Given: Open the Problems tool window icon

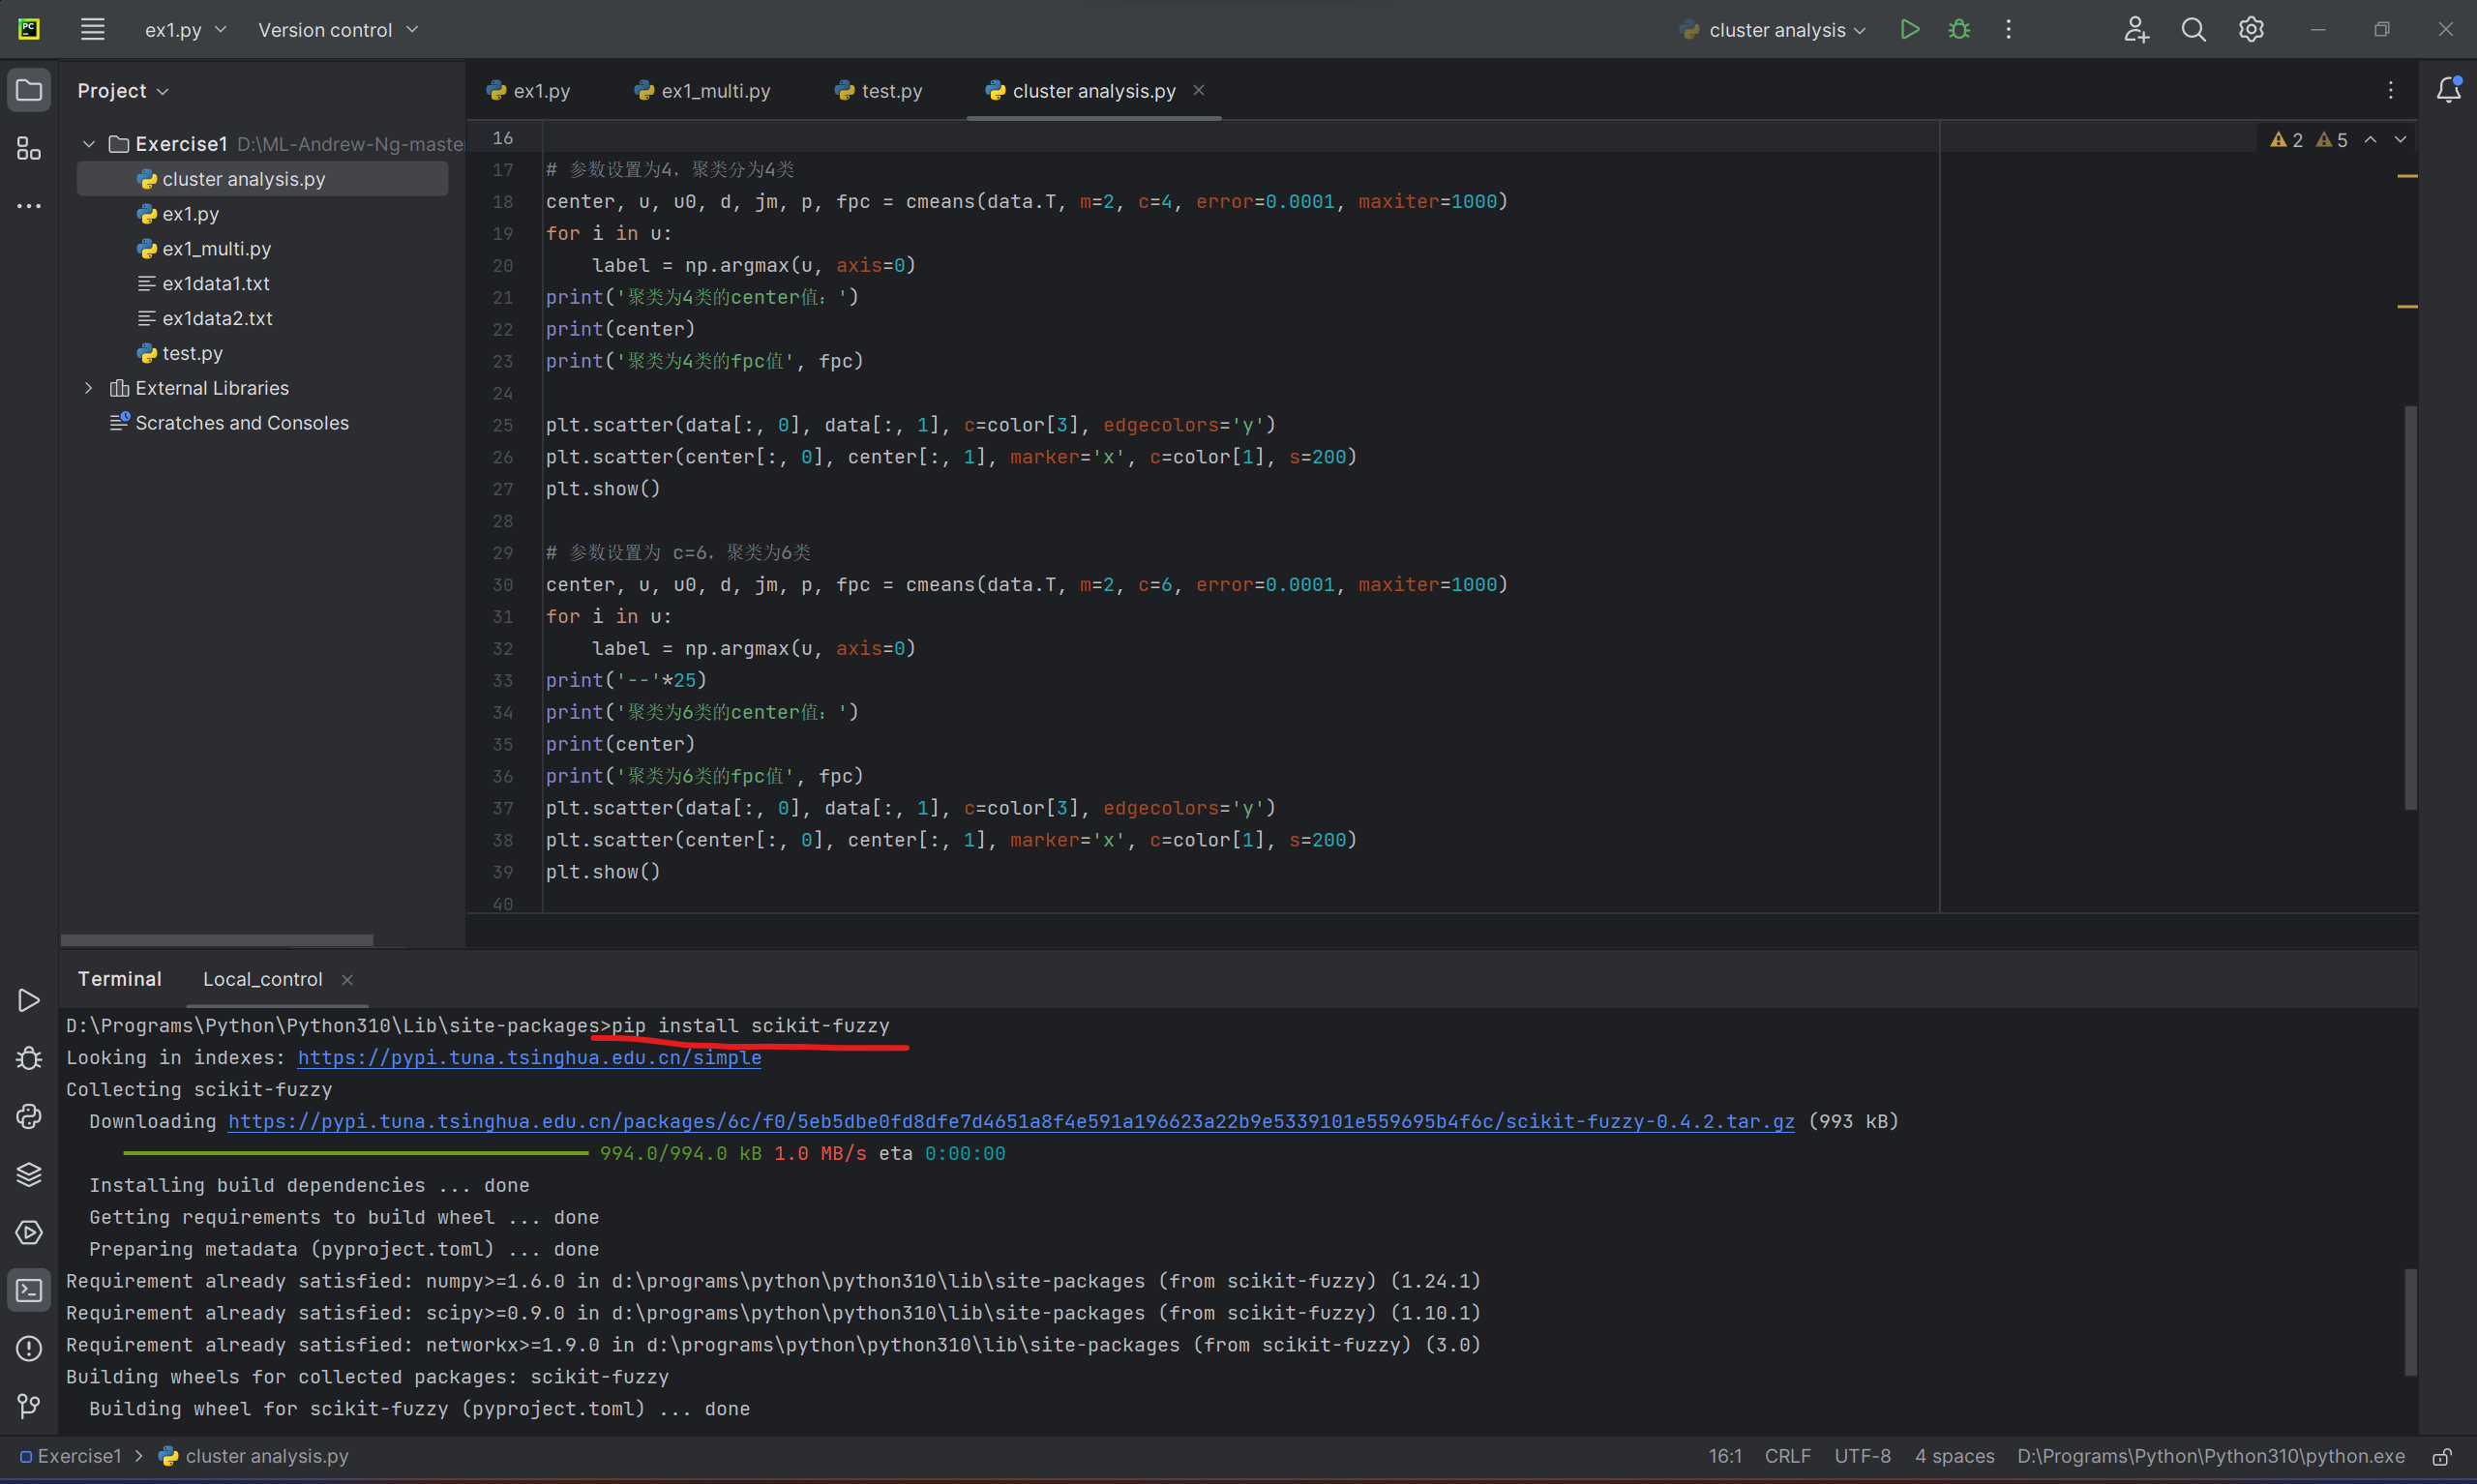Looking at the screenshot, I should [29, 1348].
